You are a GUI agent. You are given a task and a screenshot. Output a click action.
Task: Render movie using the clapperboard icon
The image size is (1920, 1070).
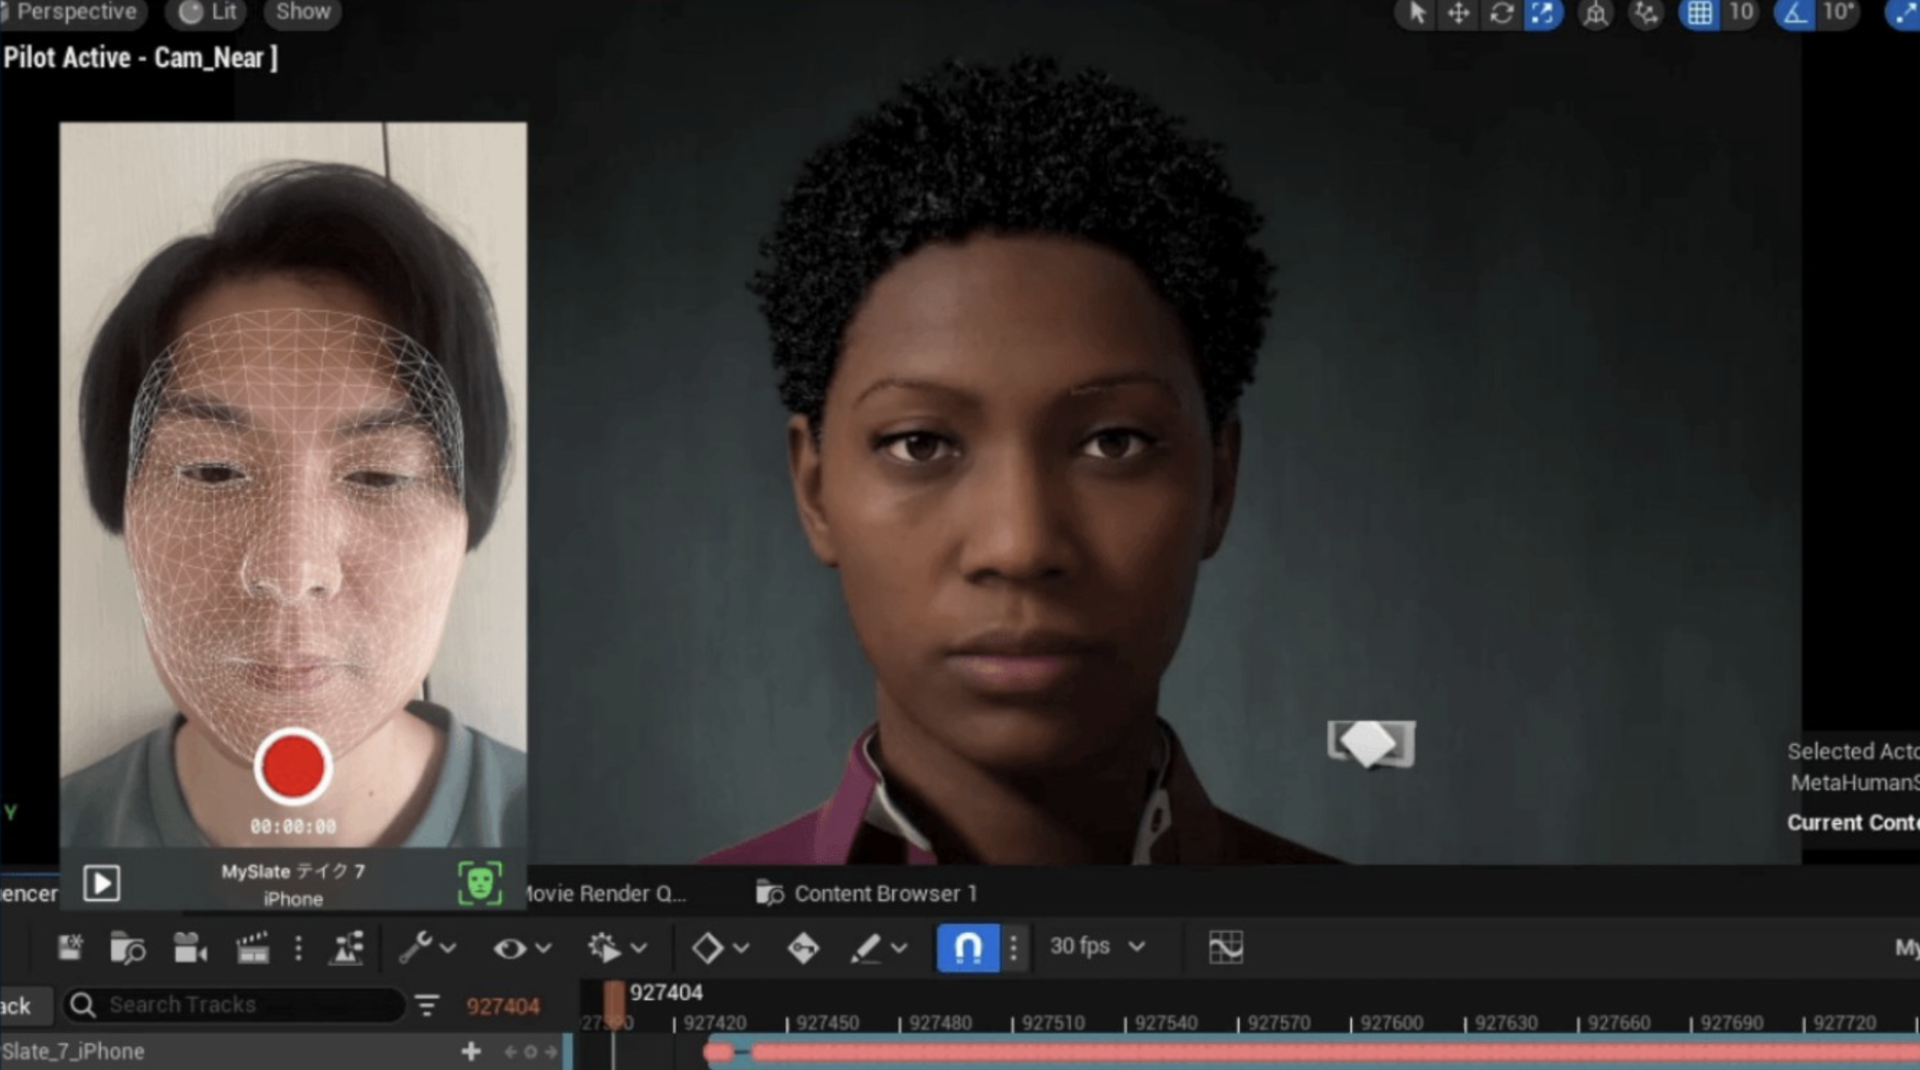252,948
